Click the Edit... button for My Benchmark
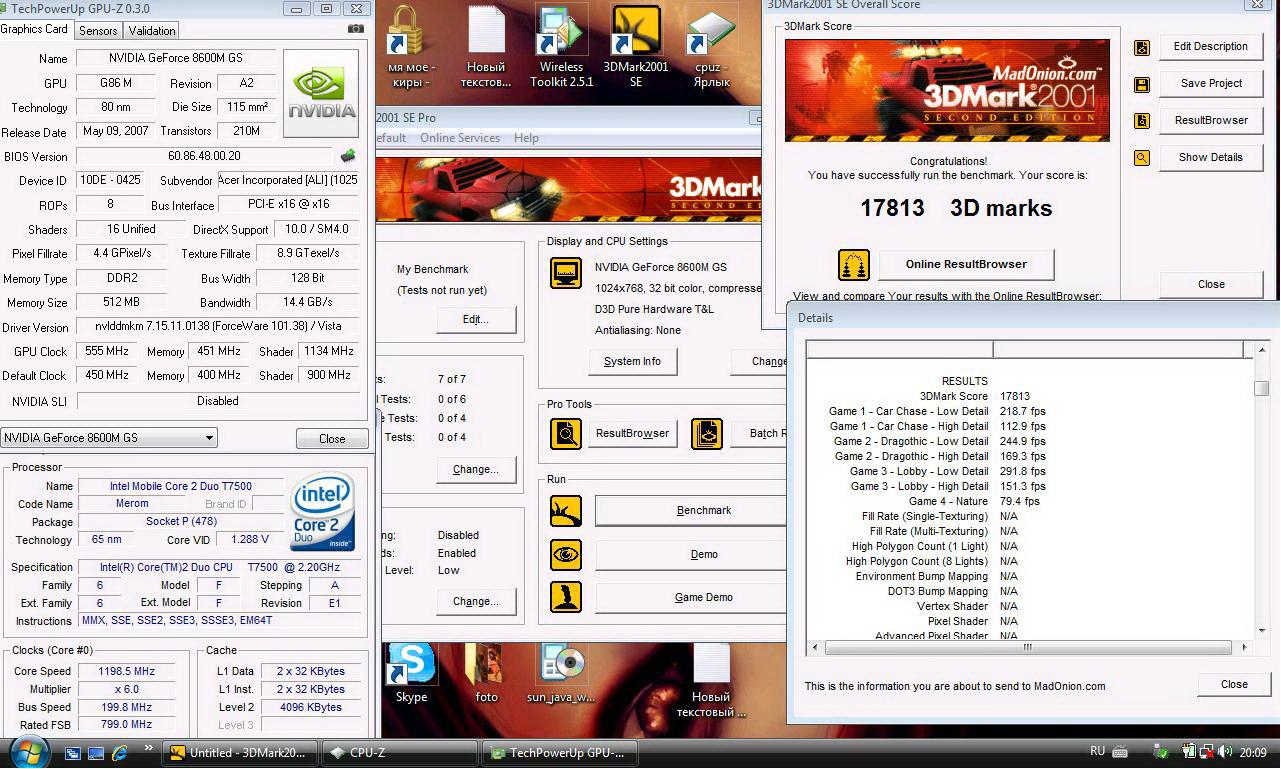Image resolution: width=1281 pixels, height=769 pixels. click(476, 320)
